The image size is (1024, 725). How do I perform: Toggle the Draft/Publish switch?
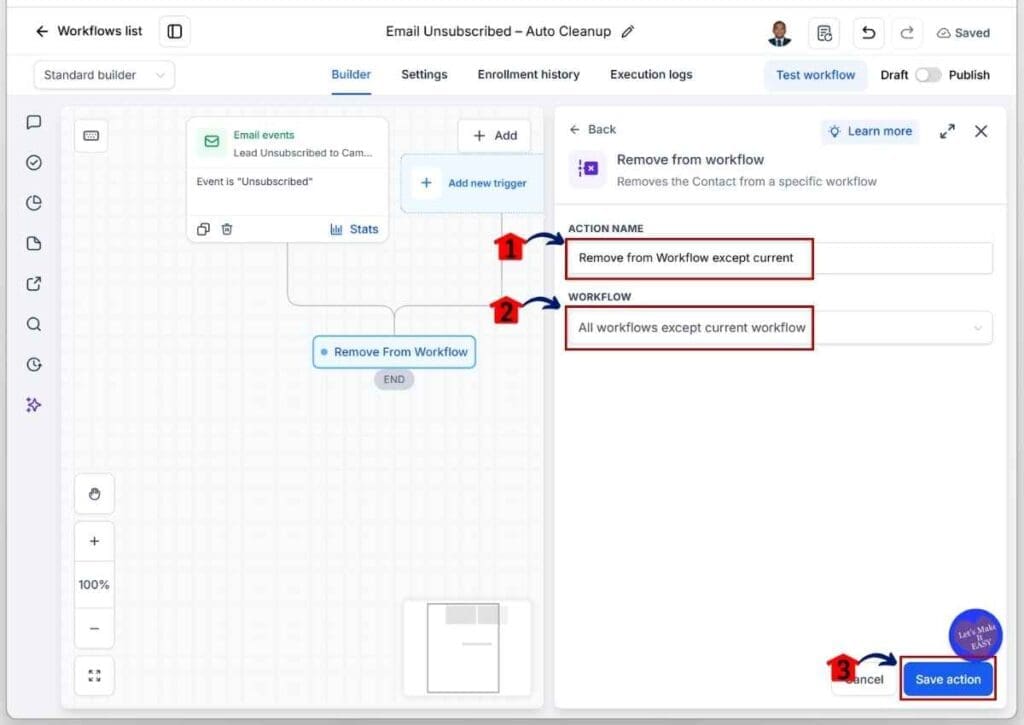(x=927, y=75)
